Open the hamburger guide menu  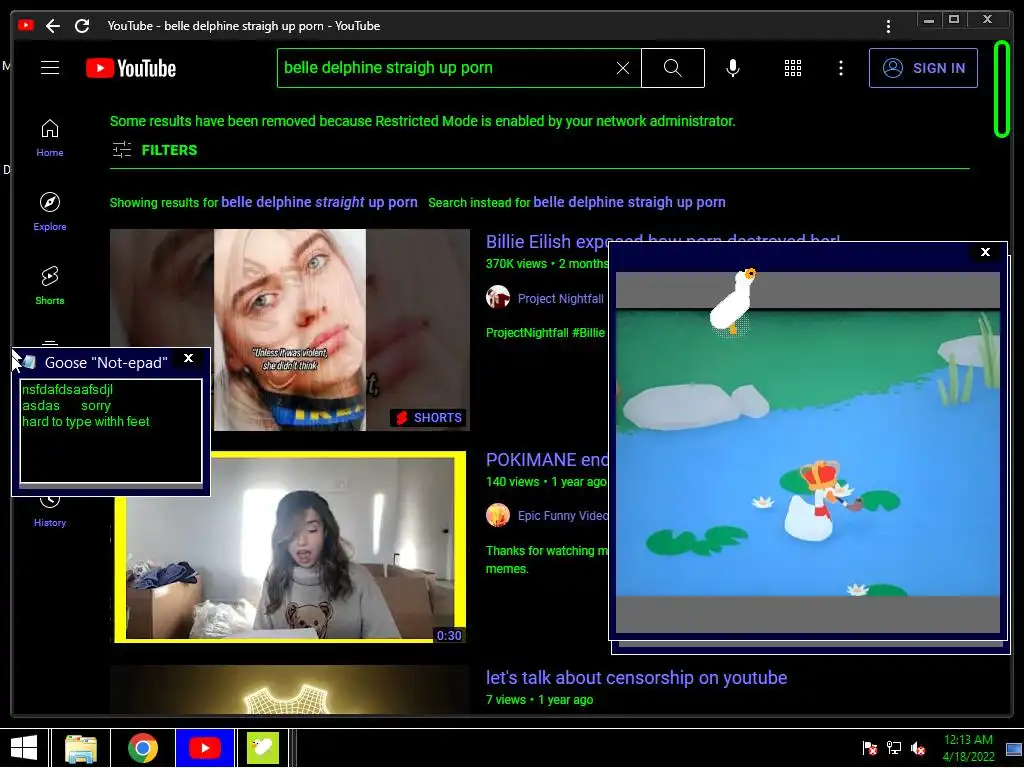coord(50,68)
